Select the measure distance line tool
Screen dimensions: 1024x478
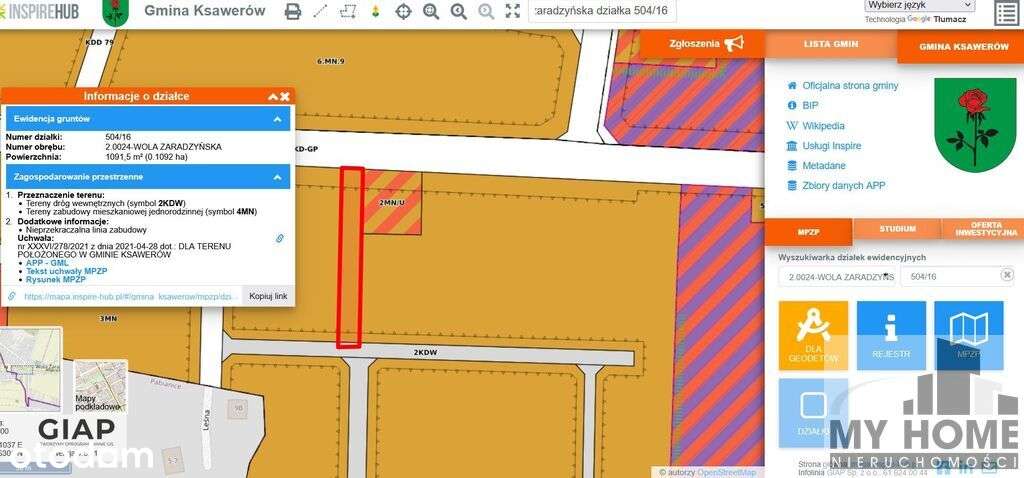pos(320,11)
